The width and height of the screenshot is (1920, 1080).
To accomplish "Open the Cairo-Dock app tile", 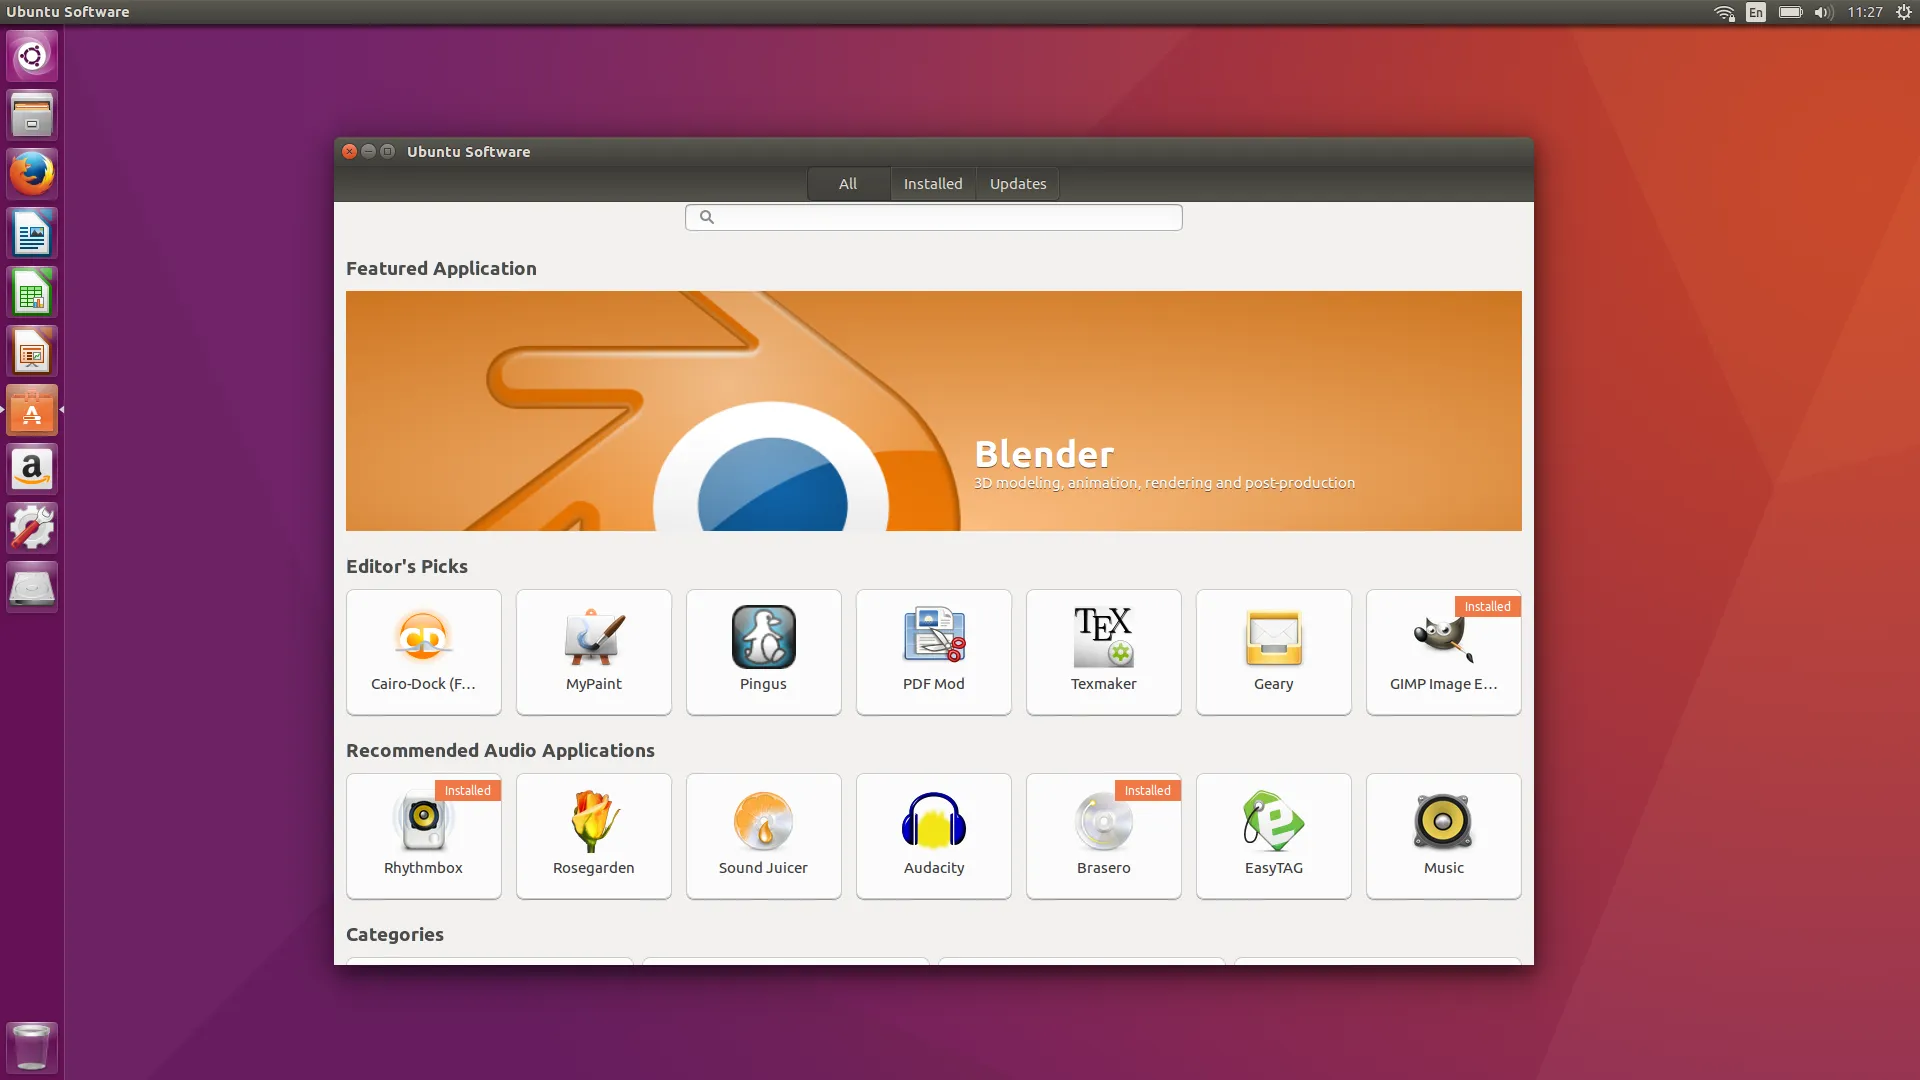I will (x=423, y=651).
